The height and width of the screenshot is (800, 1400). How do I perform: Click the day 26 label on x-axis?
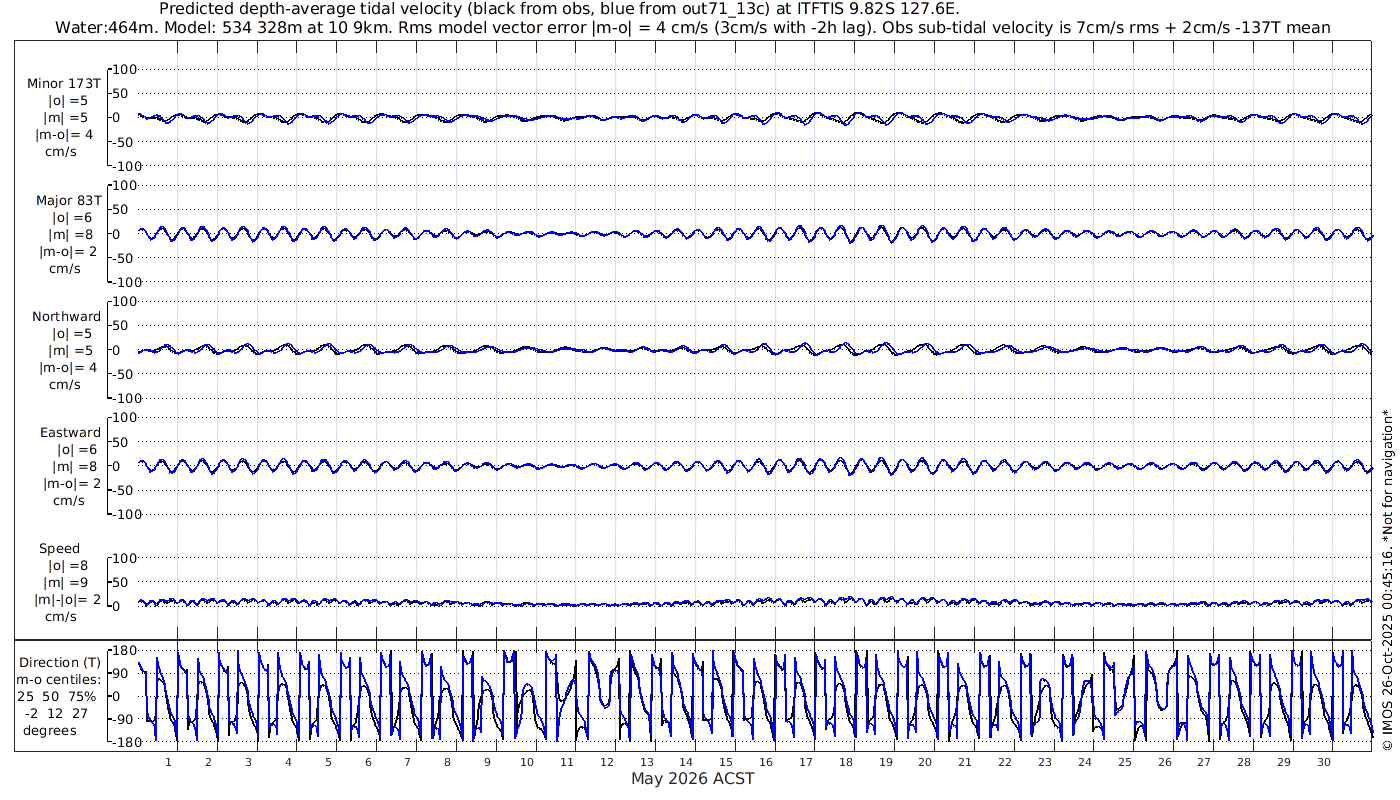(x=1165, y=762)
